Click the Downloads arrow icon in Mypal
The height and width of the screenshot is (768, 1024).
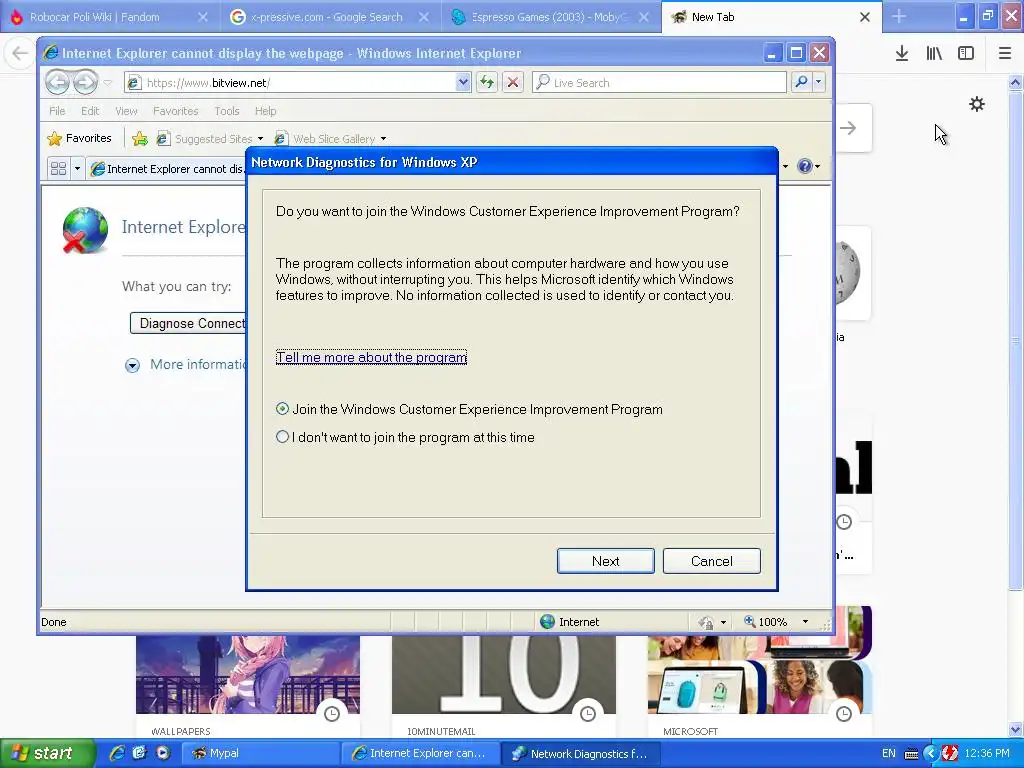902,54
